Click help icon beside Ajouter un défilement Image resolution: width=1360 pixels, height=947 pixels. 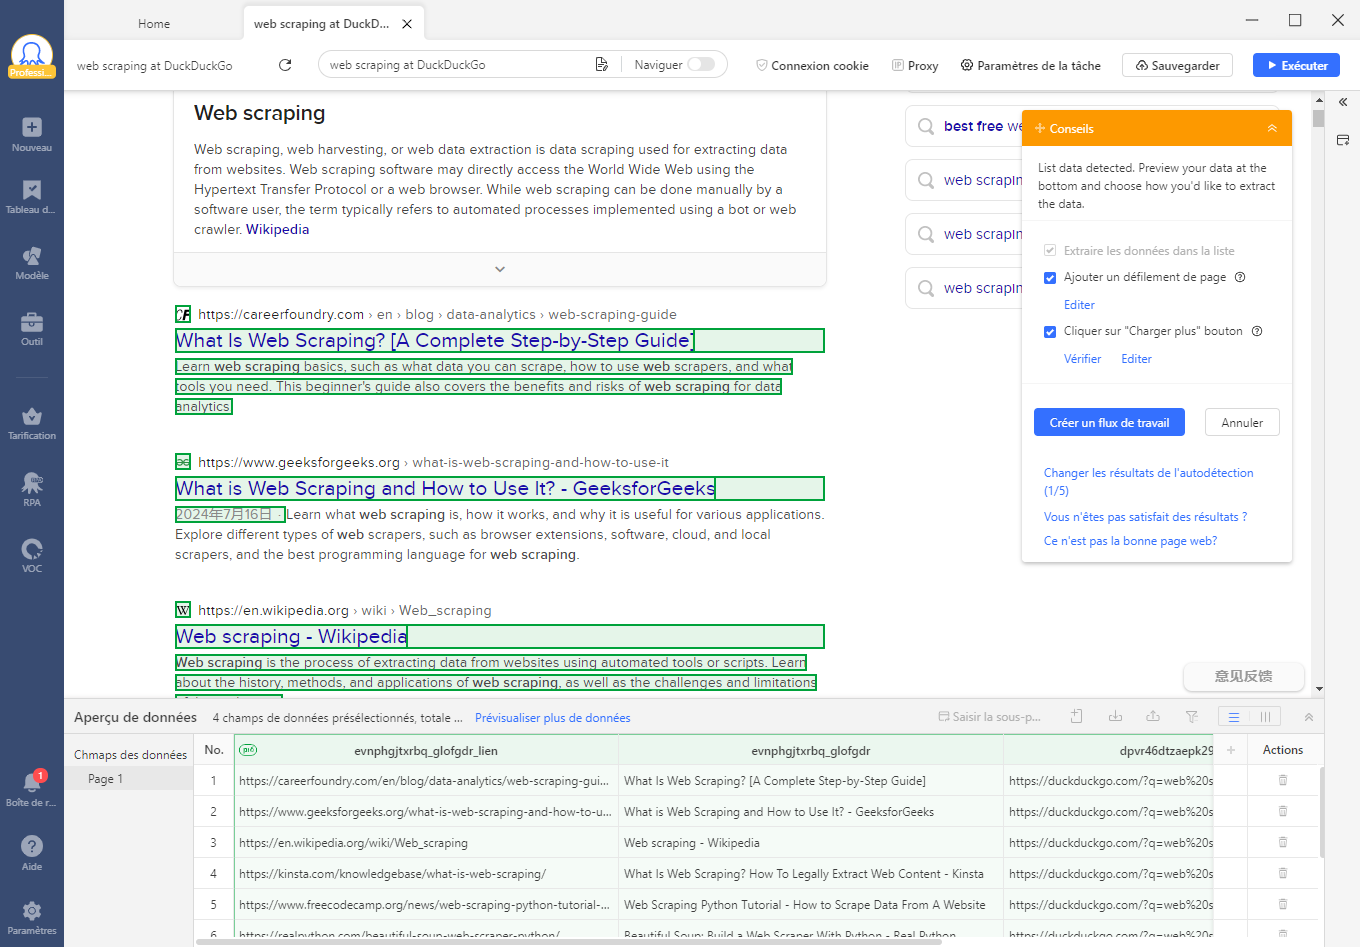point(1240,277)
